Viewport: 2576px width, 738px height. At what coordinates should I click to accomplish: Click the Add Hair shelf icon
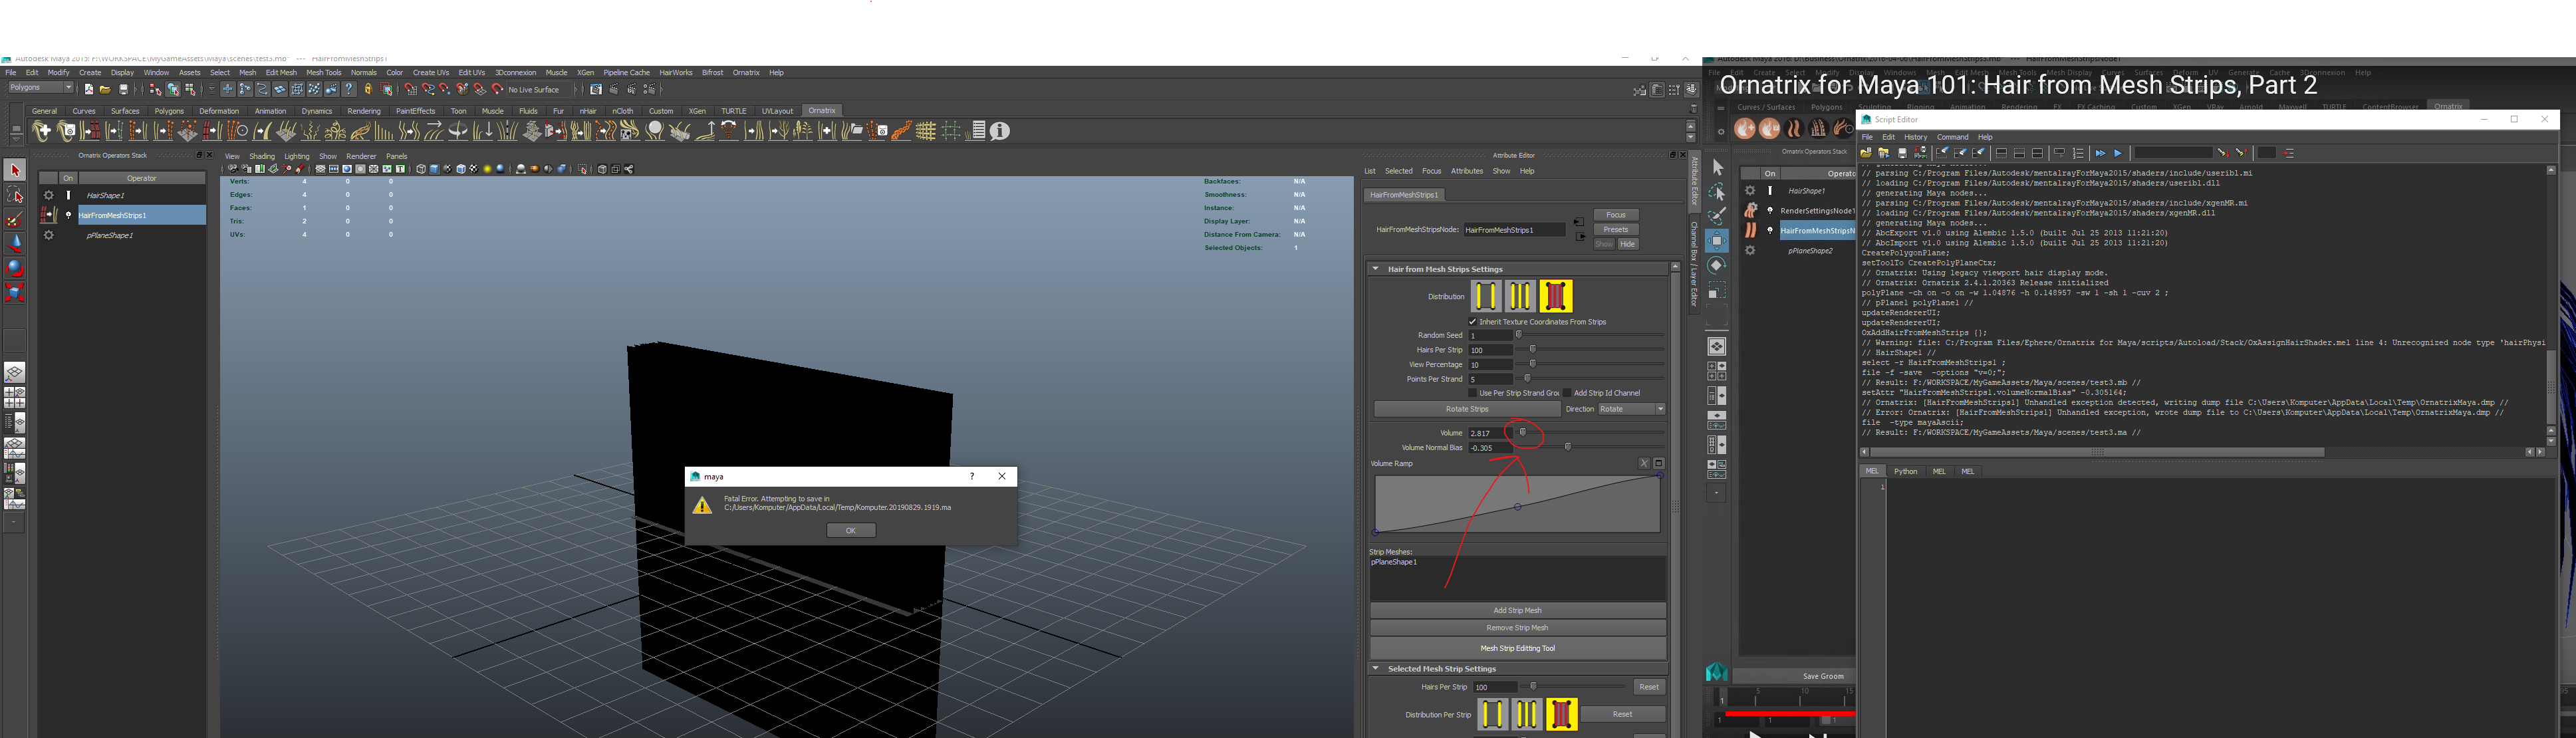[x=41, y=131]
